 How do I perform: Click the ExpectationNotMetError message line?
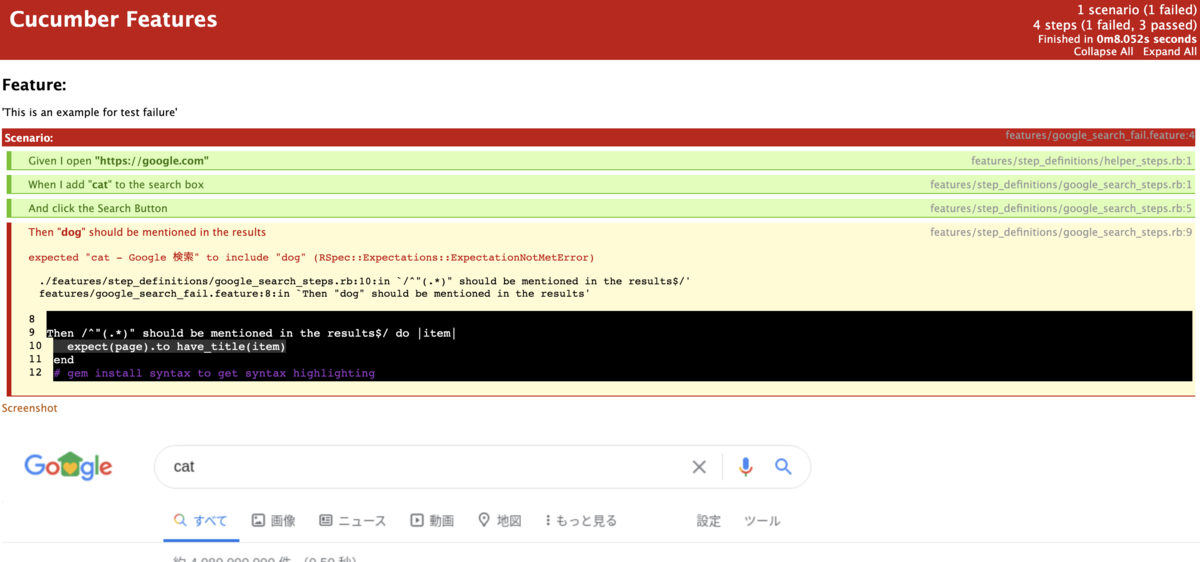point(311,257)
